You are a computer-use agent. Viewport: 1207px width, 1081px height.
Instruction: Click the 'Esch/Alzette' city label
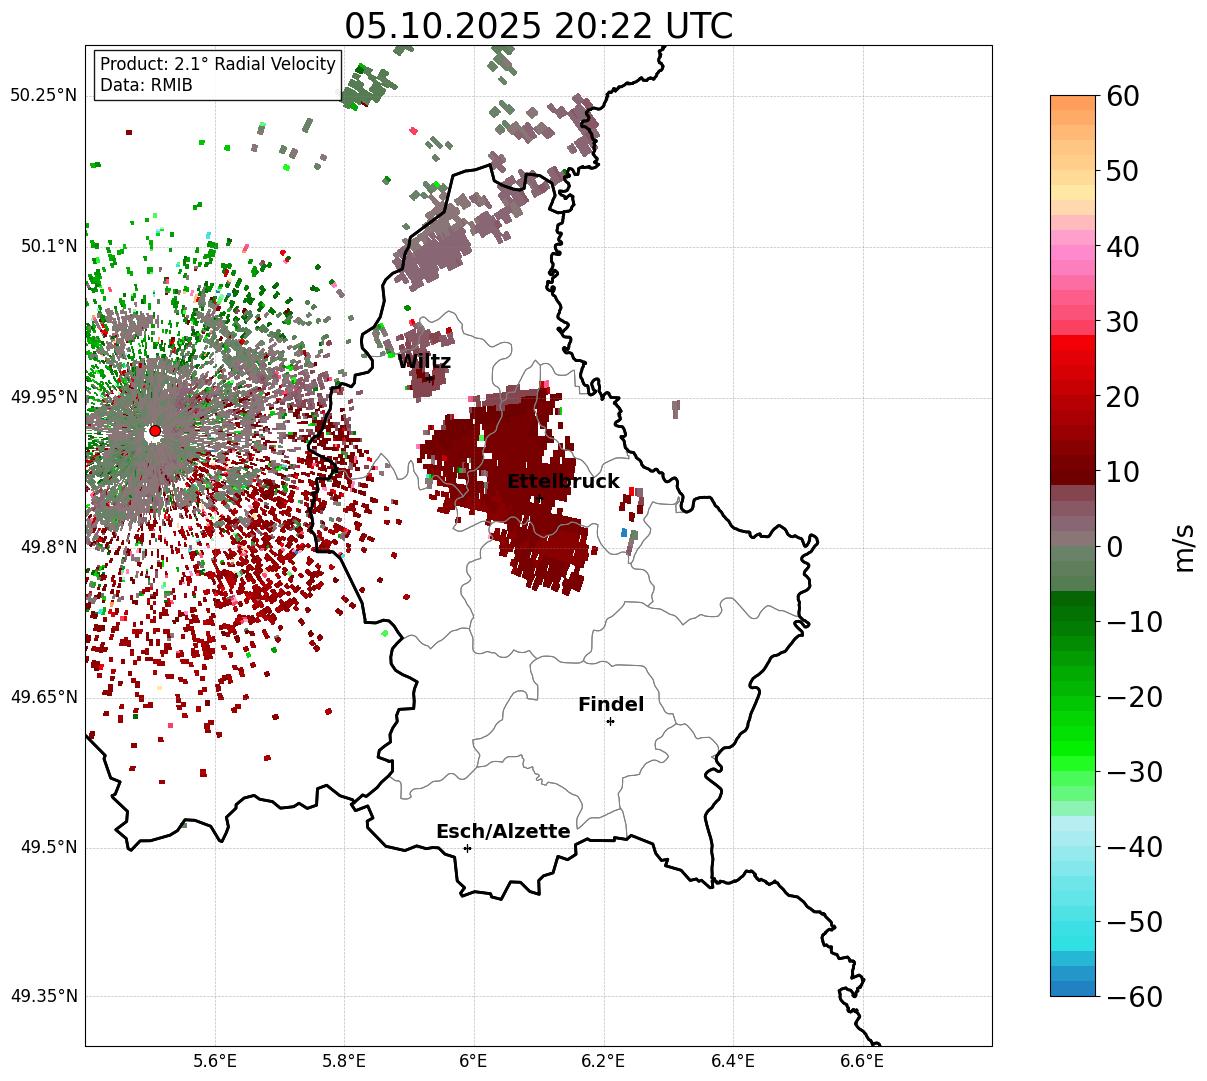point(503,832)
